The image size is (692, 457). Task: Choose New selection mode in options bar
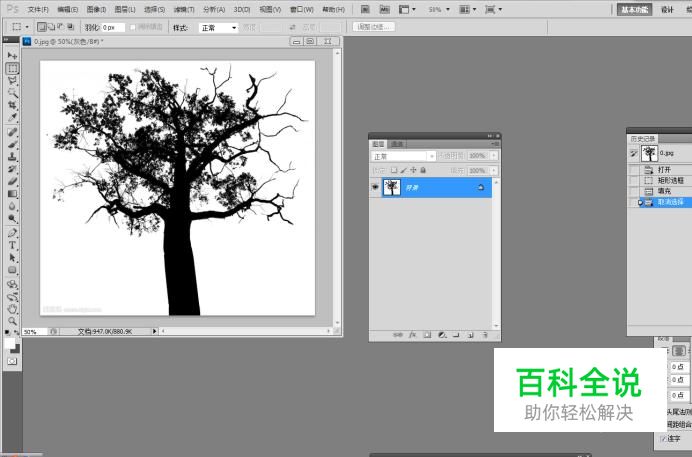[41, 27]
